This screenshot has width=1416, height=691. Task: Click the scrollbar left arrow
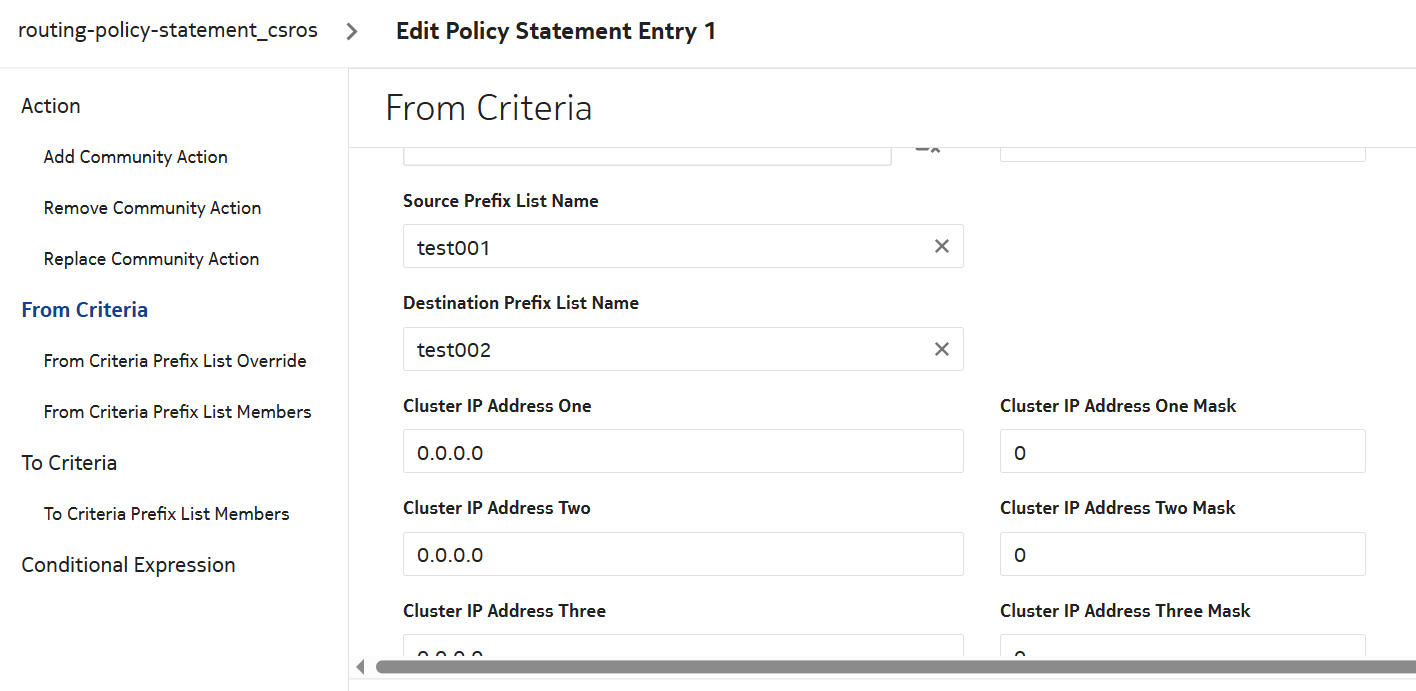pos(361,667)
